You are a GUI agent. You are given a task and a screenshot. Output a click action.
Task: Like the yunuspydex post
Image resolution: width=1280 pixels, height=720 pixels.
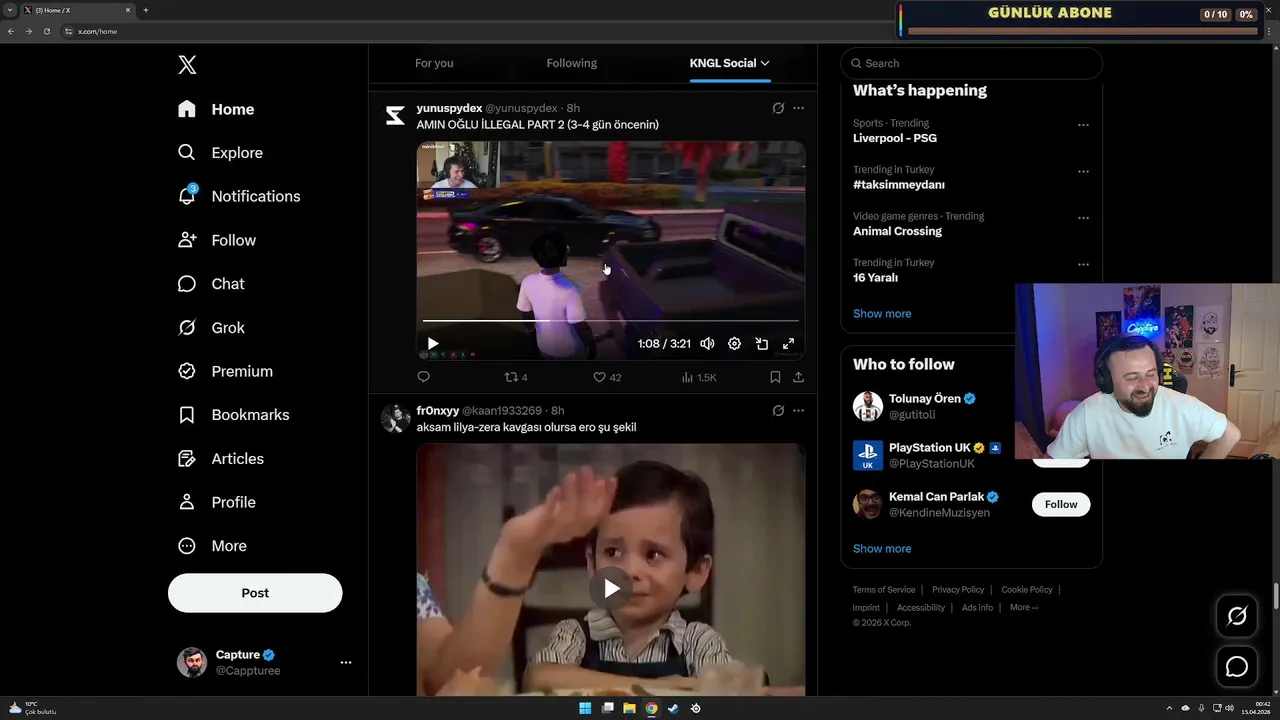[607, 377]
